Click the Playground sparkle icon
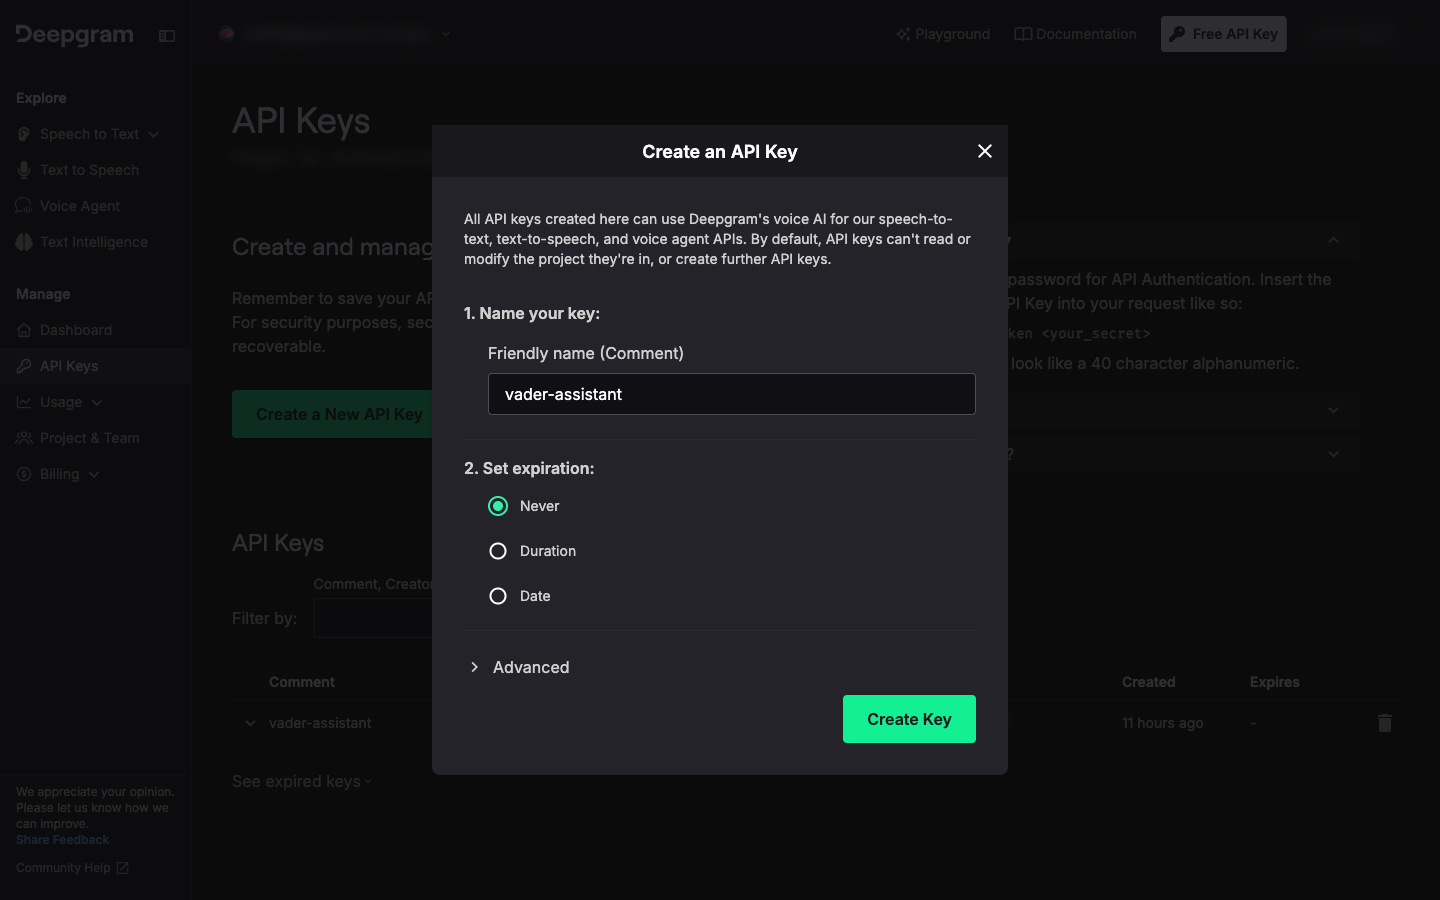 pos(903,34)
